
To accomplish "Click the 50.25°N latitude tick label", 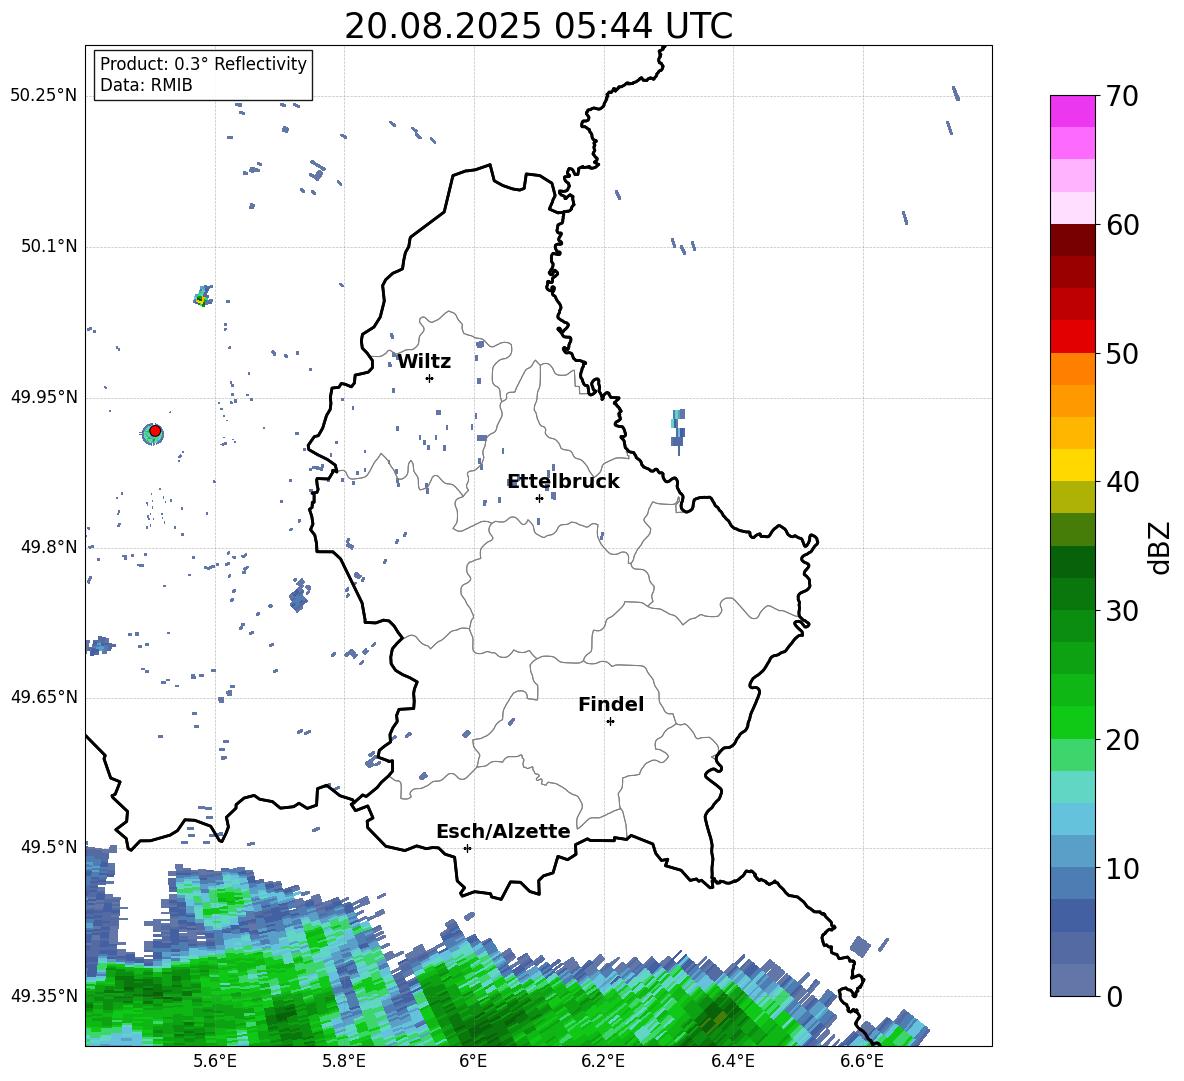I will [x=44, y=96].
